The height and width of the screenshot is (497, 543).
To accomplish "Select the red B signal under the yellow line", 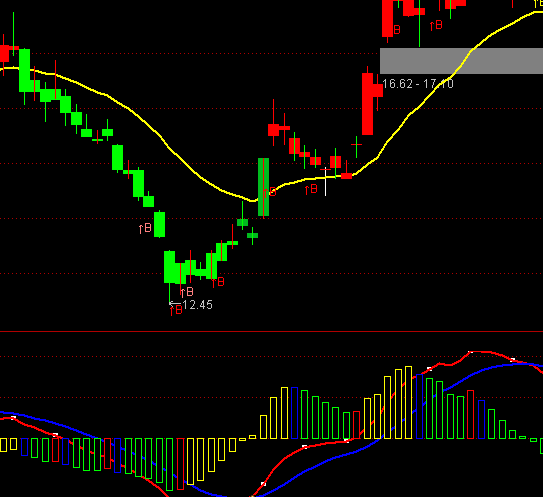I will tap(311, 189).
